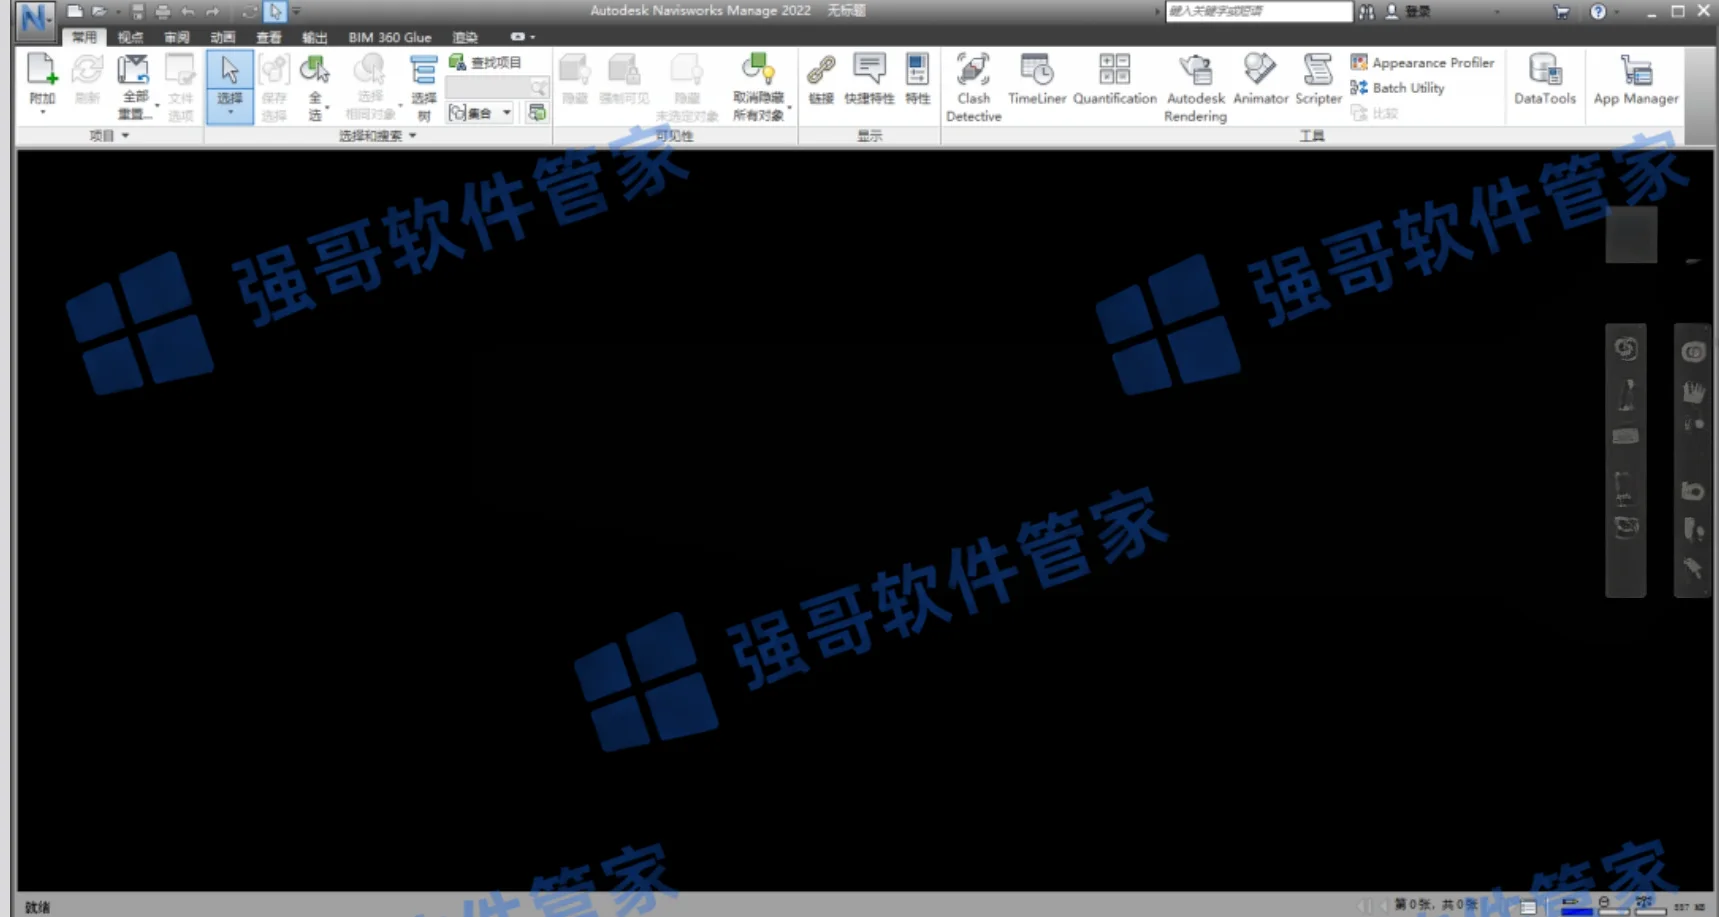Open the customize quick access toolbar dropdown
Screen dimensions: 1719x917
(x=296, y=12)
